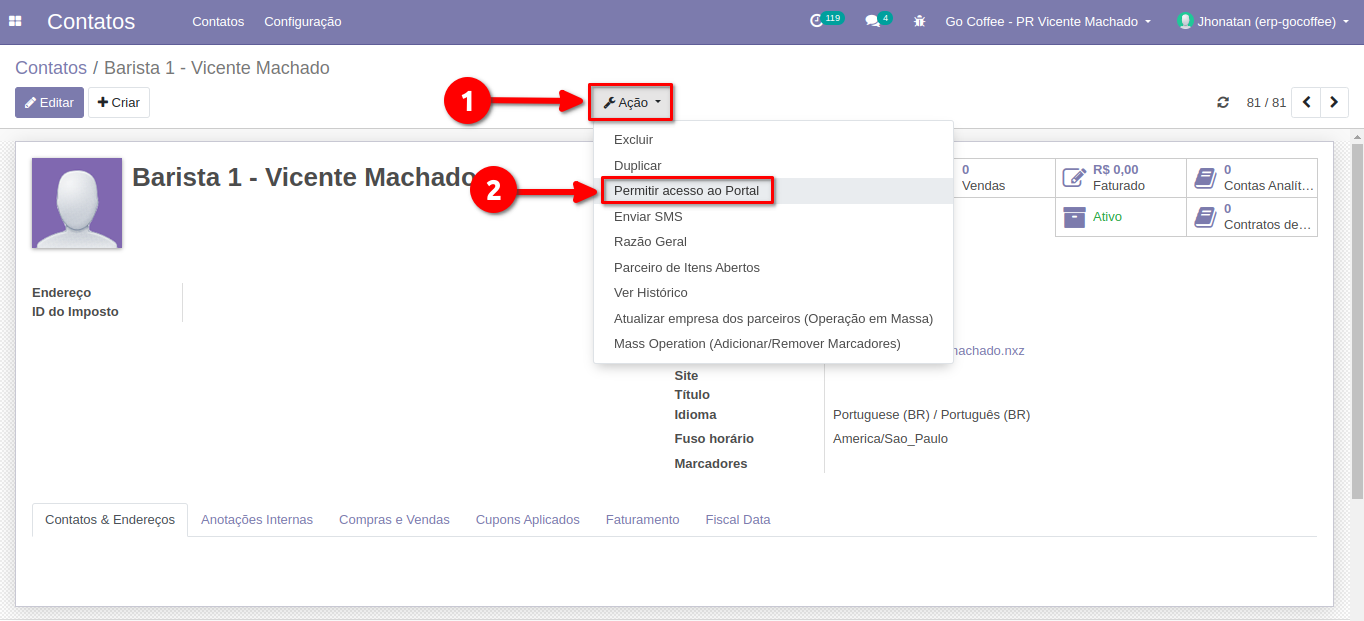Click the Contatos breadcrumb link

51,68
